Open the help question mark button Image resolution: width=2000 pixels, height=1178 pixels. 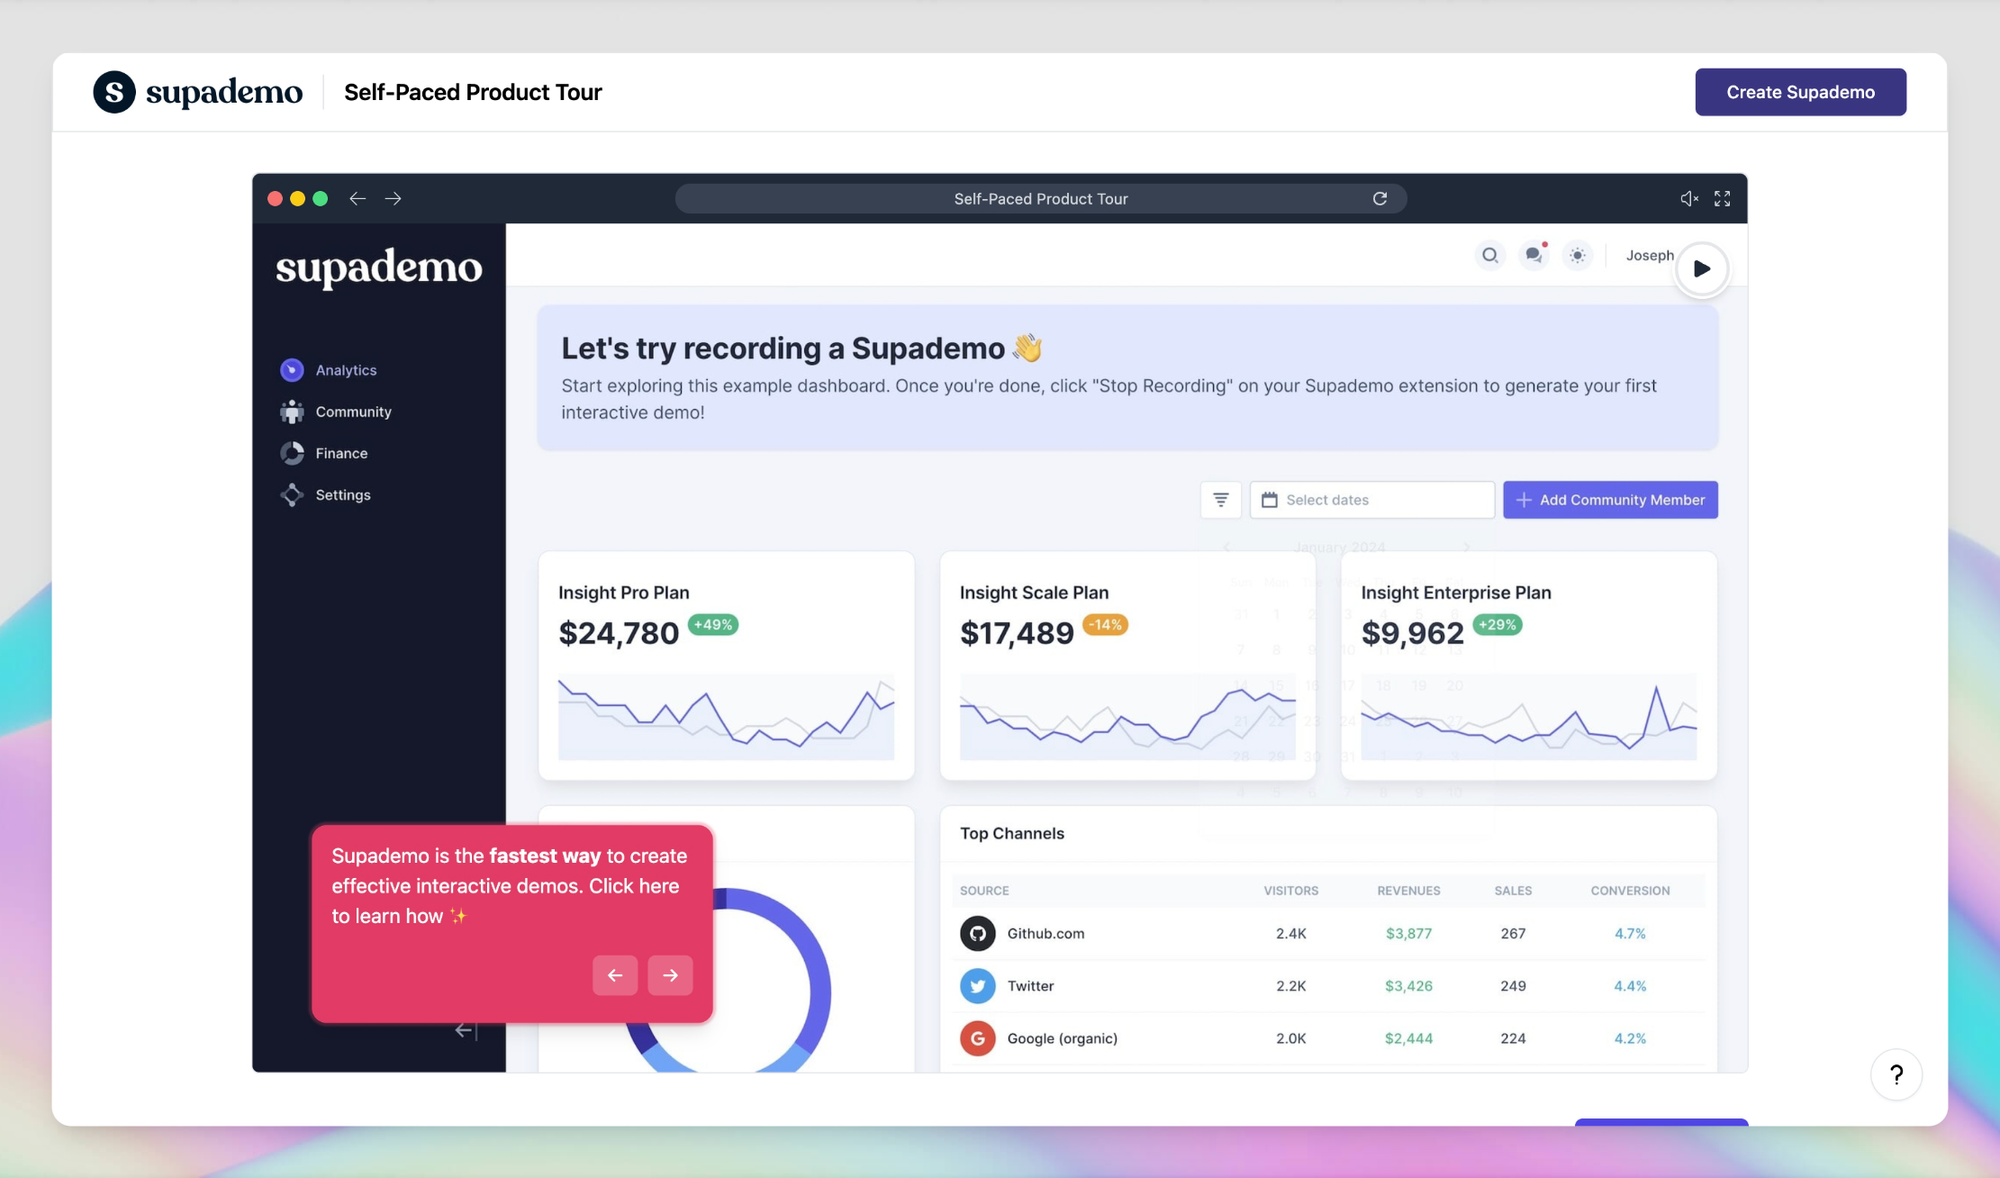[1896, 1075]
